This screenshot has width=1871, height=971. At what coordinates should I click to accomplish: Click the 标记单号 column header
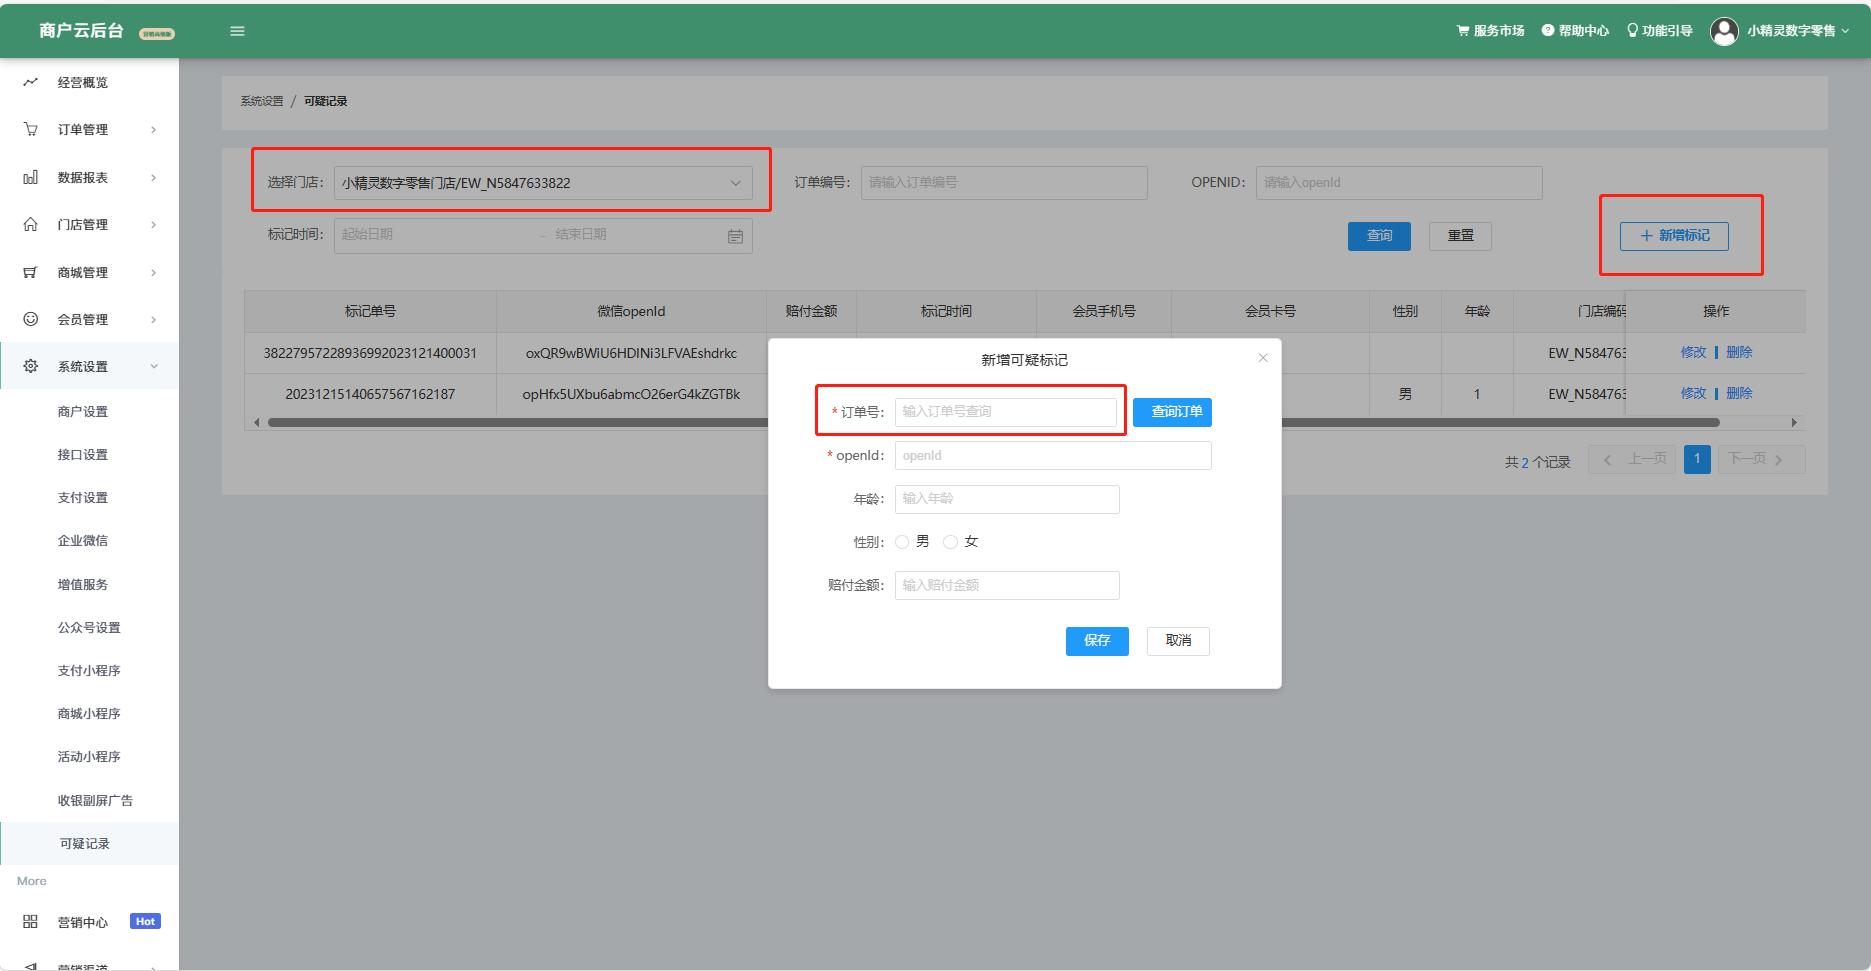pos(370,312)
